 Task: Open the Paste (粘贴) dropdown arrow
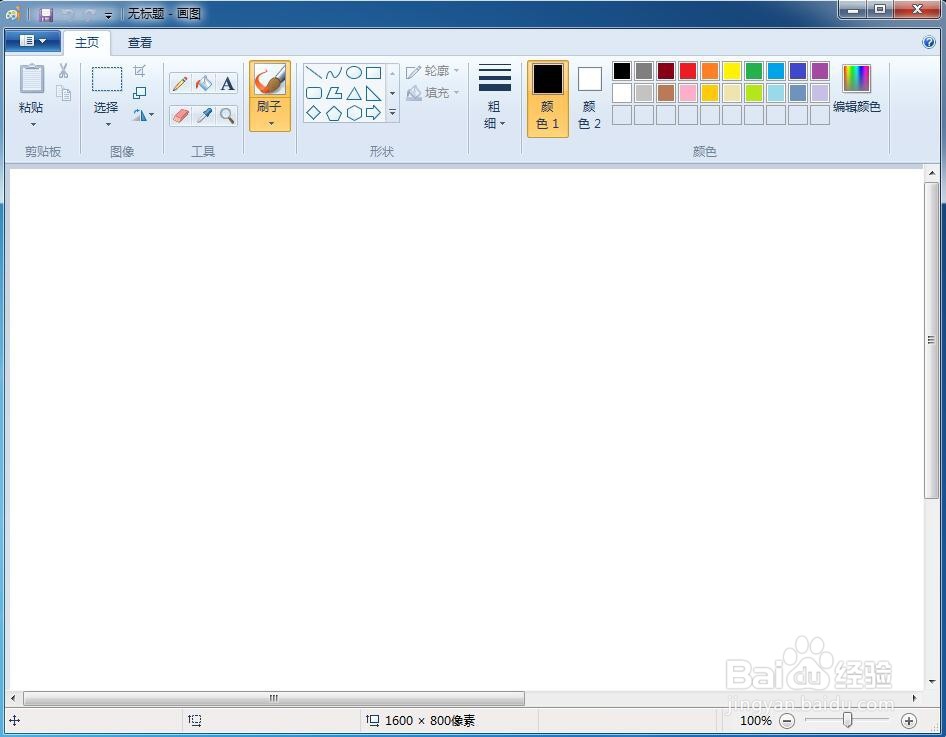(33, 125)
